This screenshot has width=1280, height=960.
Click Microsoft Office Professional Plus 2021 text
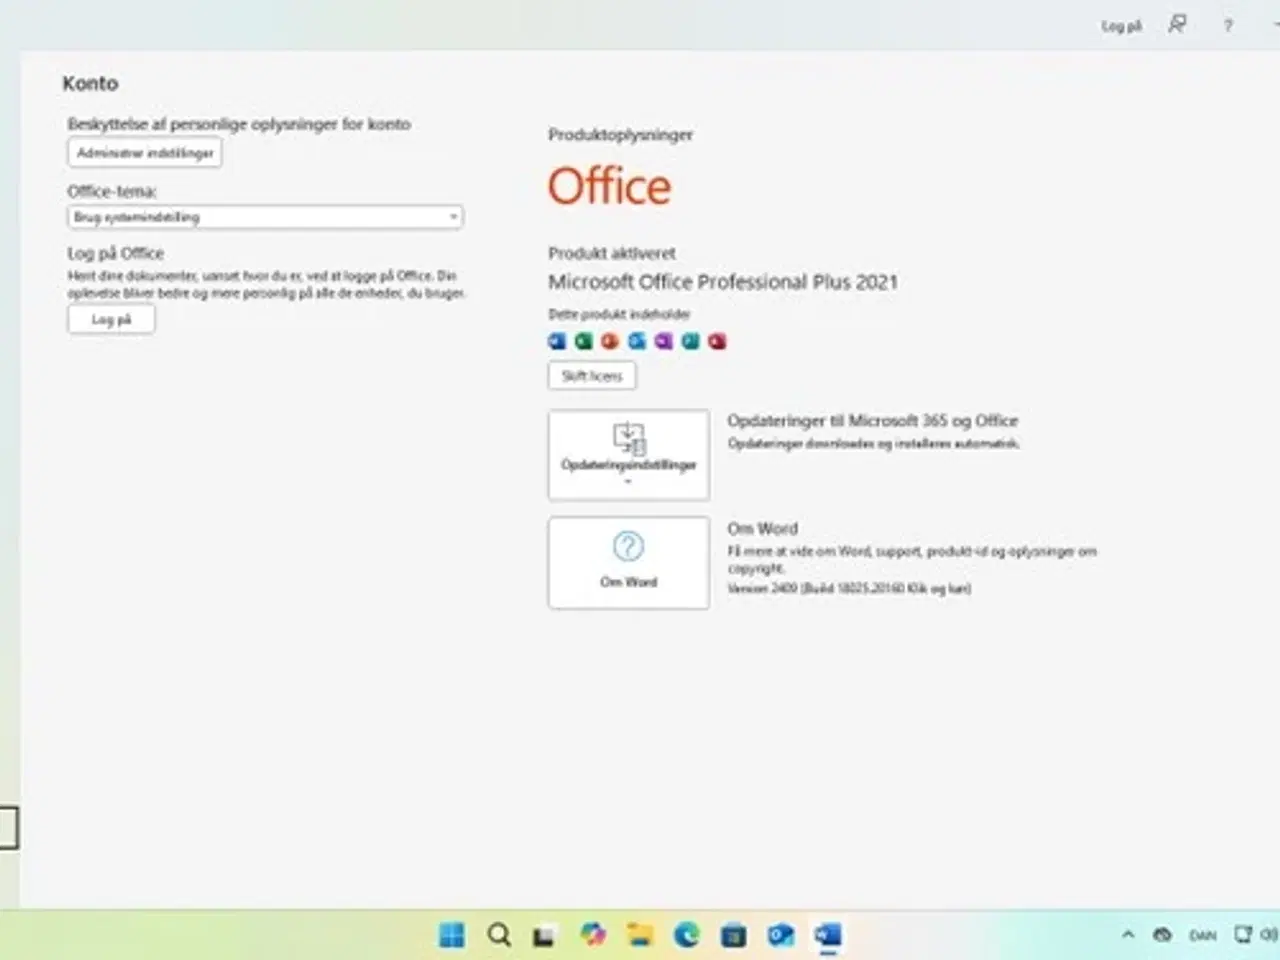pos(723,282)
